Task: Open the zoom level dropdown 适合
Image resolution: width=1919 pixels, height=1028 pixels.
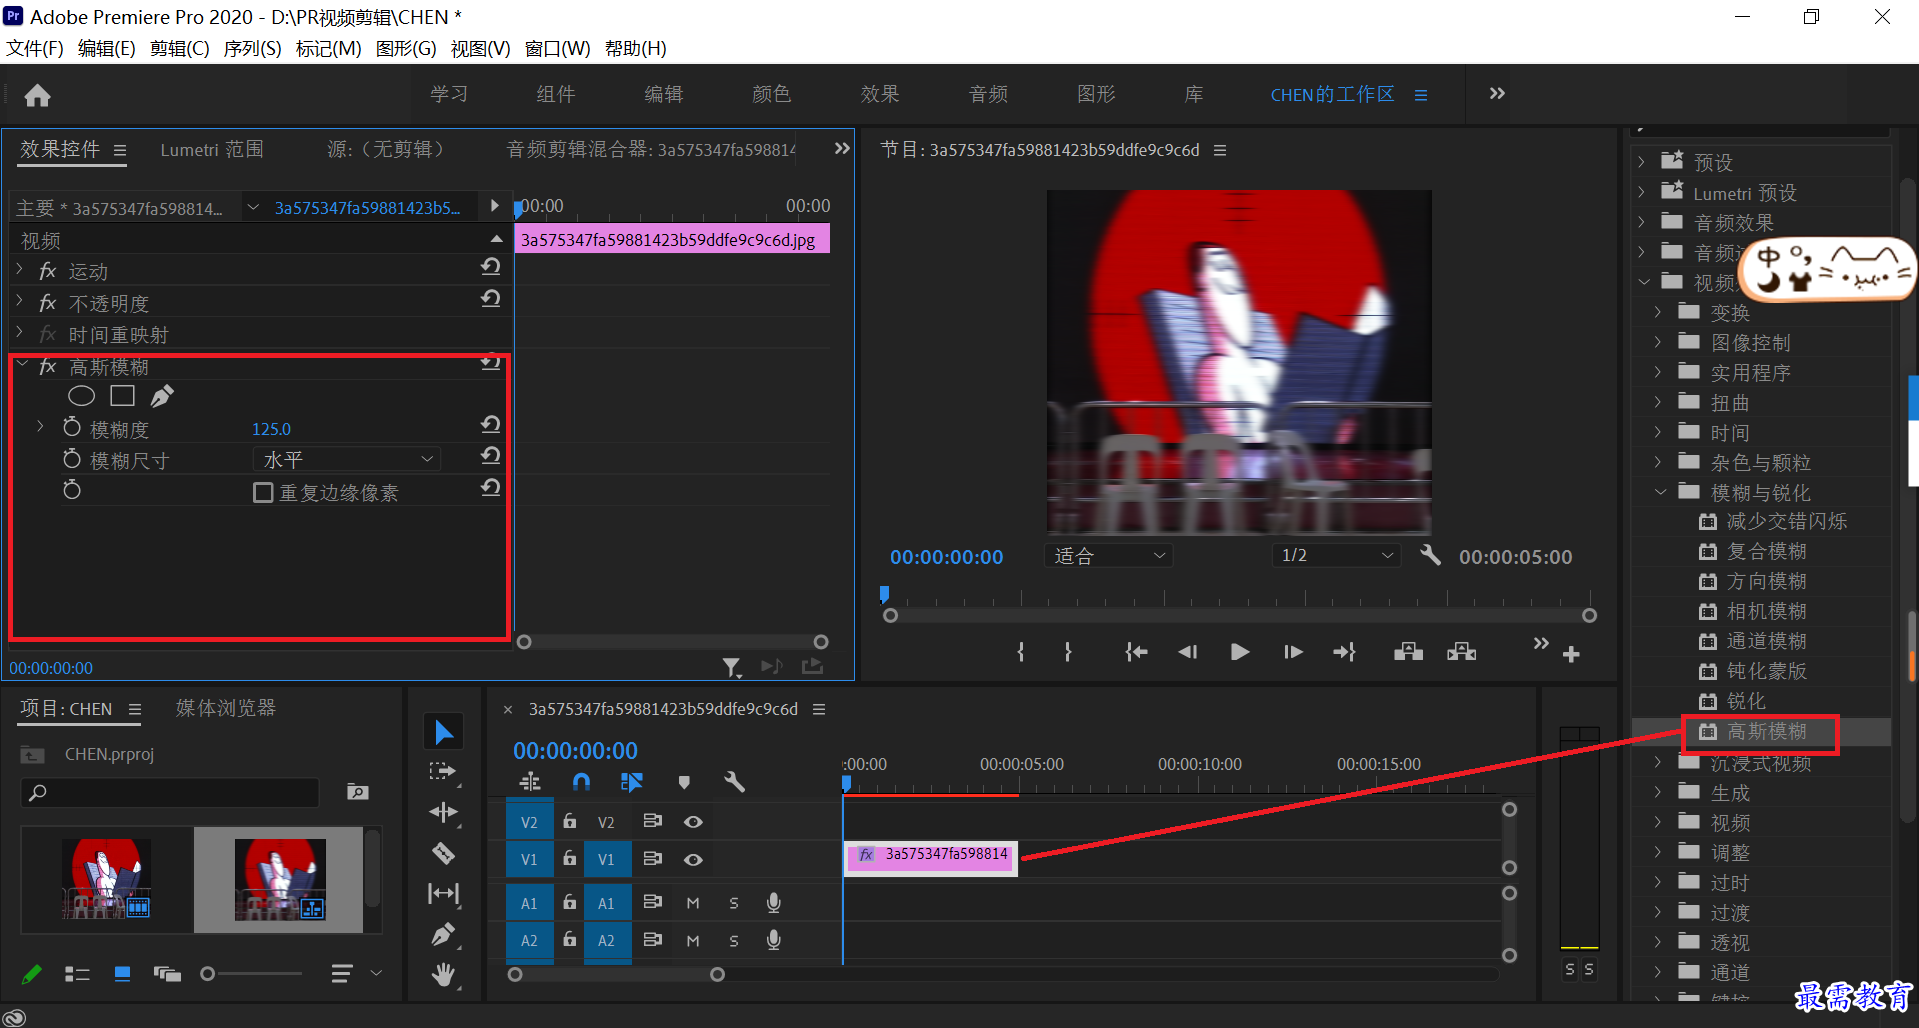Action: click(x=1109, y=555)
